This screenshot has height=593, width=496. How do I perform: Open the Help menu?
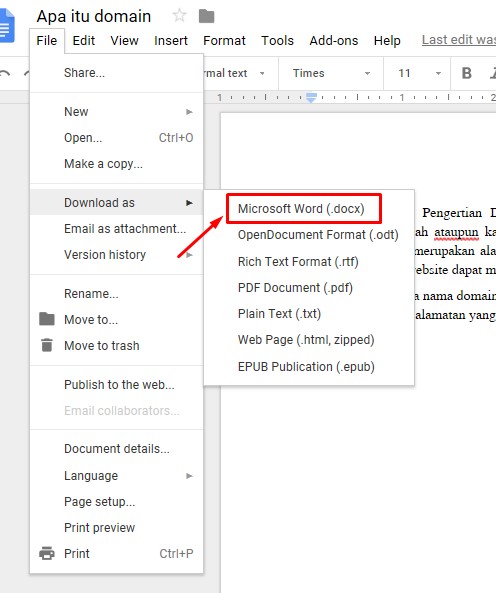(x=387, y=40)
